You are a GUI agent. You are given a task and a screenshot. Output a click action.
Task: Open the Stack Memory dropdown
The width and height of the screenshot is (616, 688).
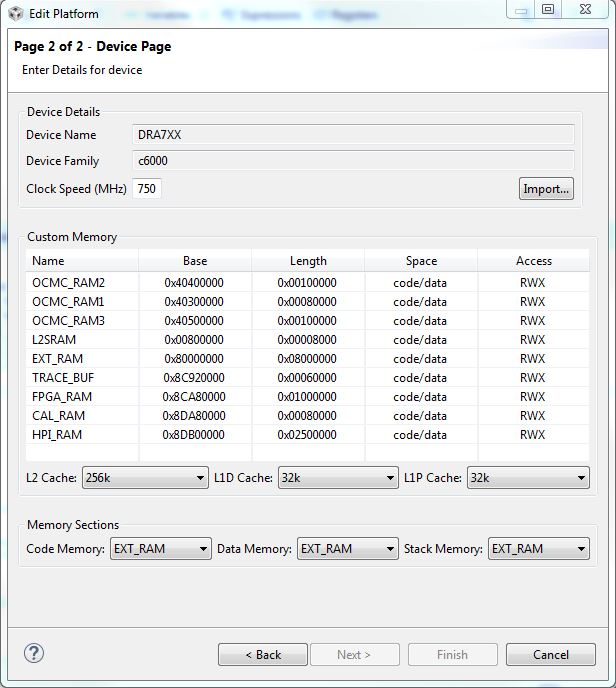point(539,548)
